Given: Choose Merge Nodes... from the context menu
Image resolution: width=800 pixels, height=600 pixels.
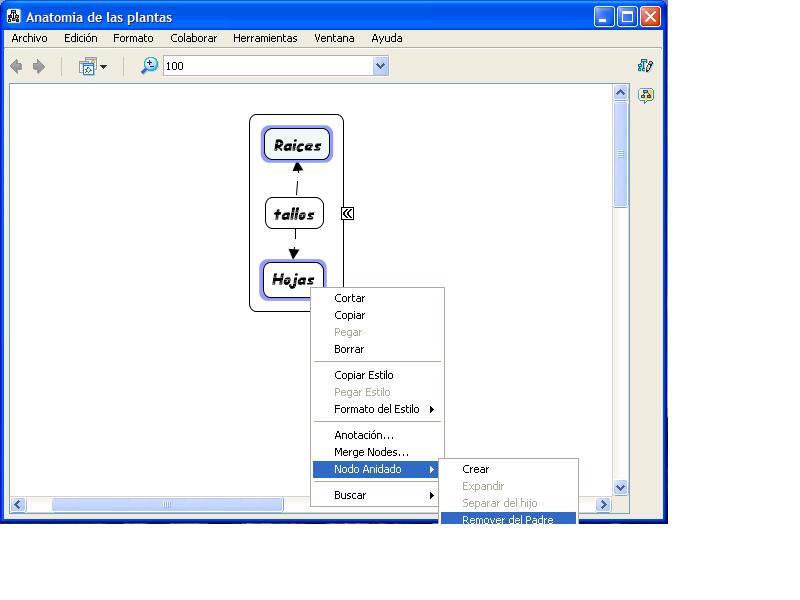Looking at the screenshot, I should pos(378,452).
